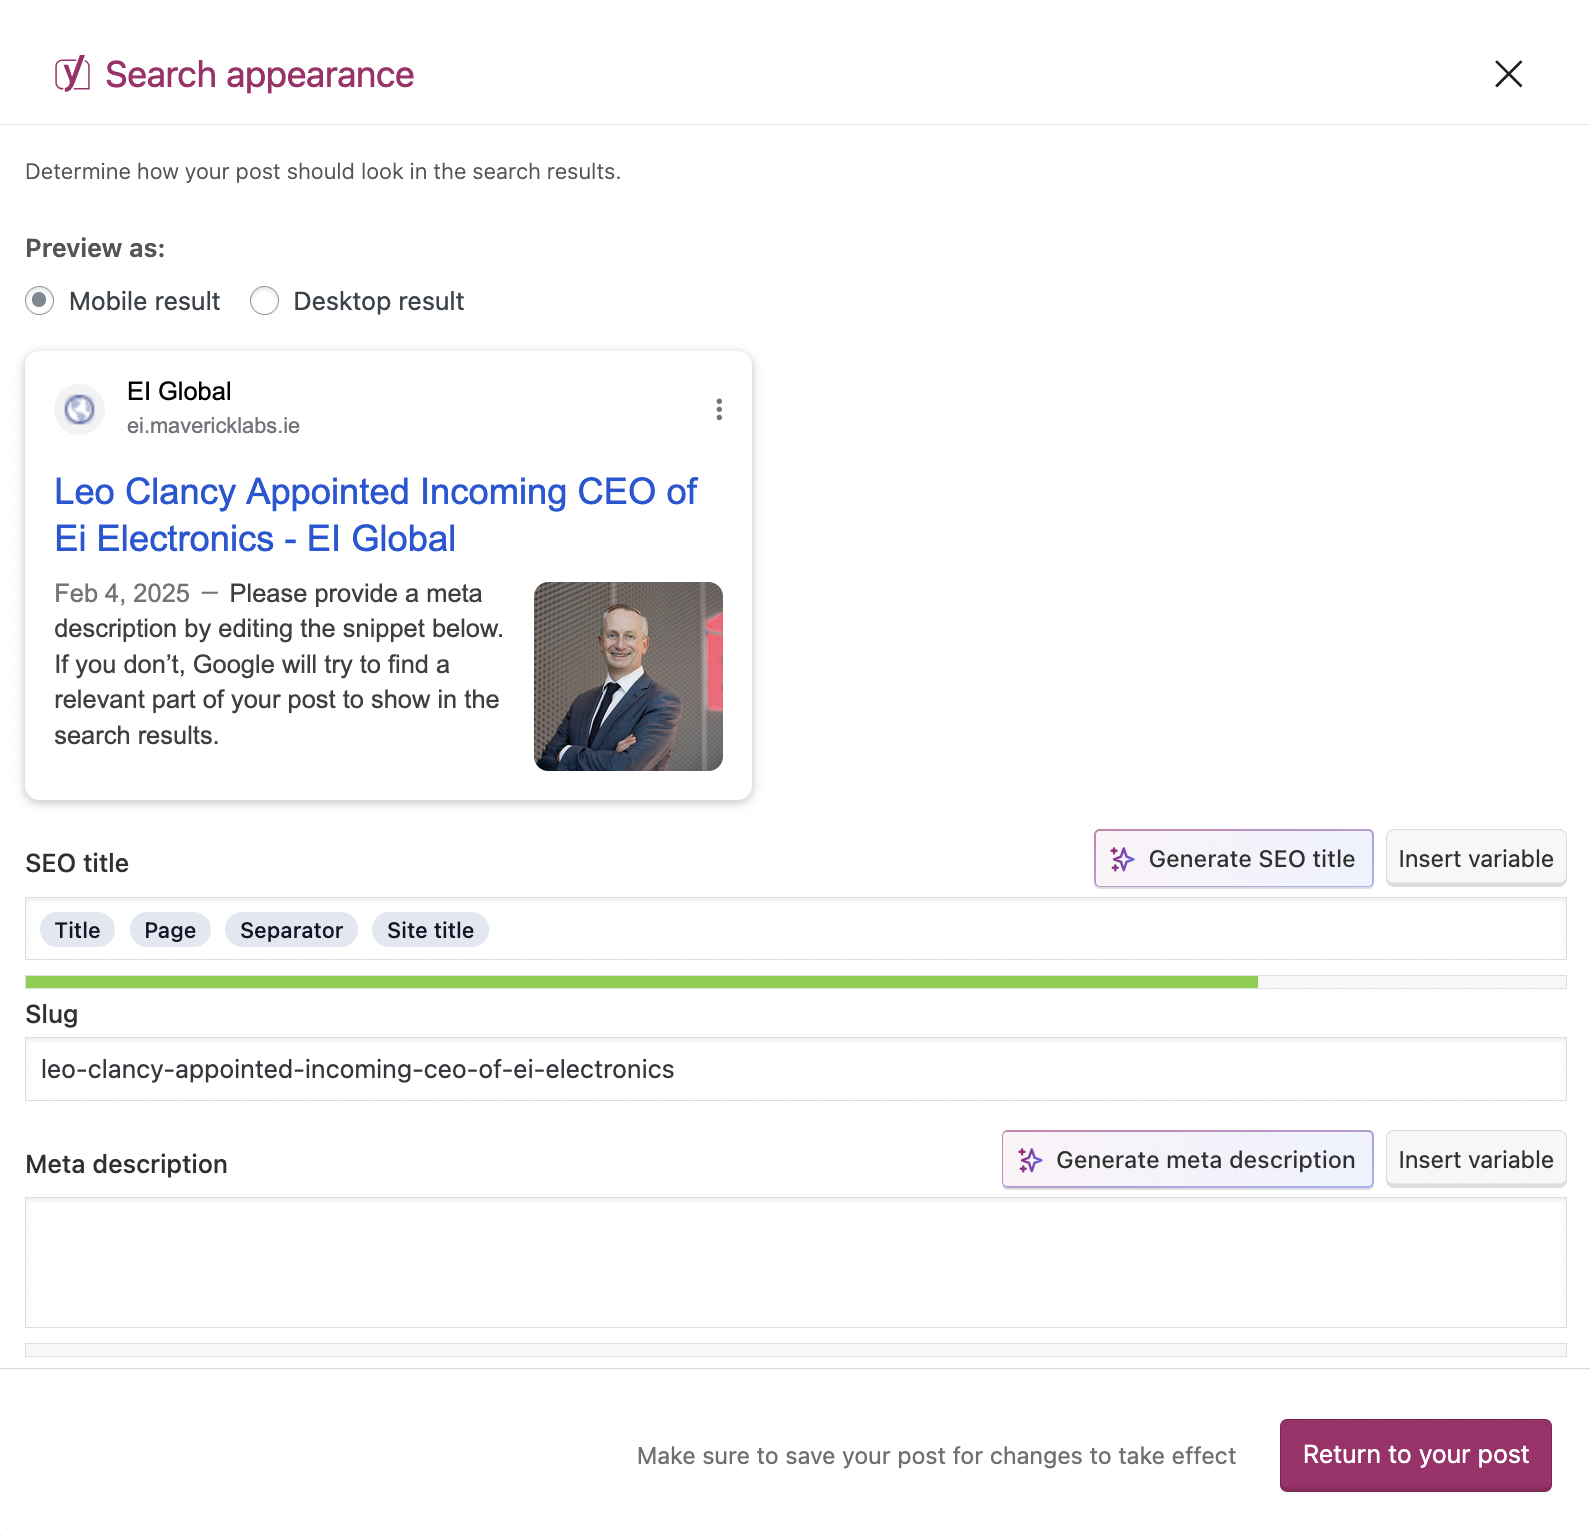Select the Desktop result preview option
This screenshot has height=1536, width=1590.
(x=265, y=301)
